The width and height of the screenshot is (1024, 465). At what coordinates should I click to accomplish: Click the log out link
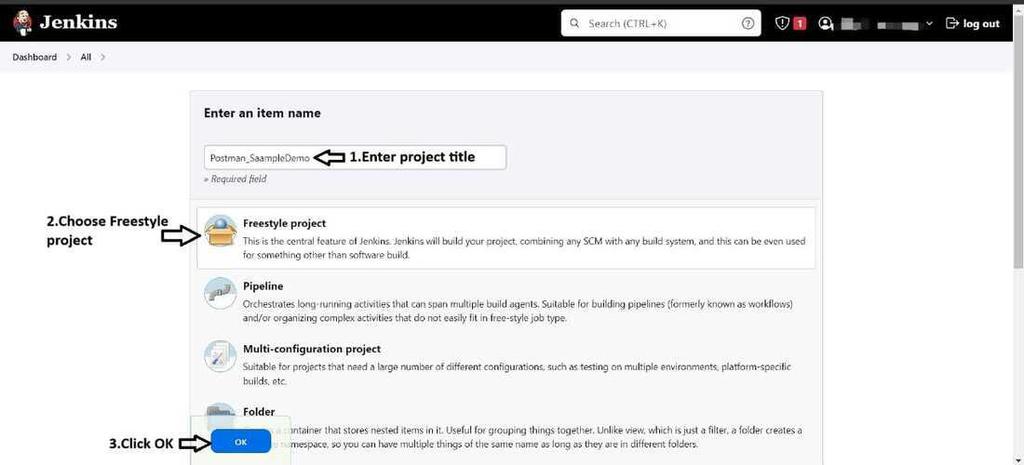click(x=973, y=23)
